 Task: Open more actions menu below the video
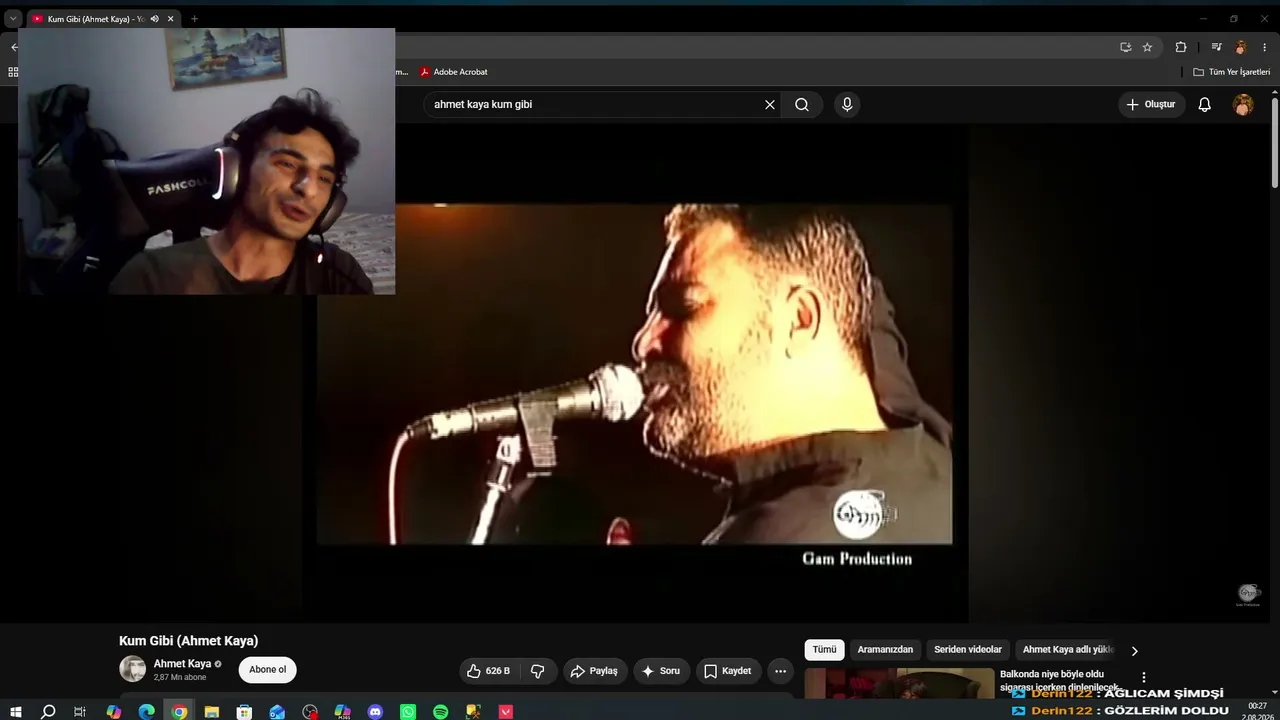(x=780, y=671)
